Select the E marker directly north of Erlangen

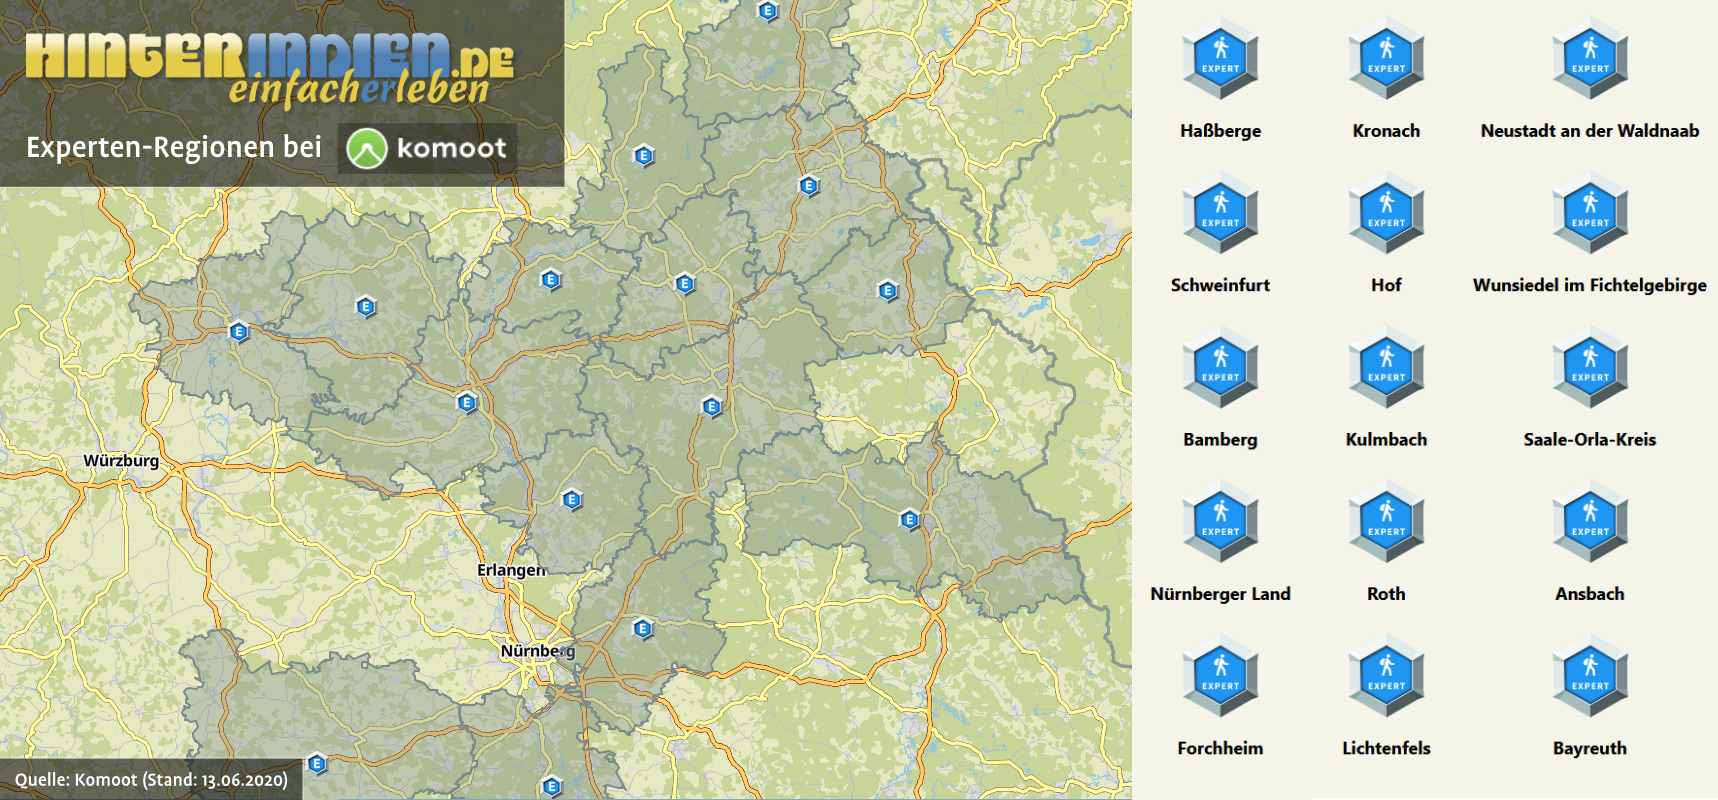click(x=571, y=500)
